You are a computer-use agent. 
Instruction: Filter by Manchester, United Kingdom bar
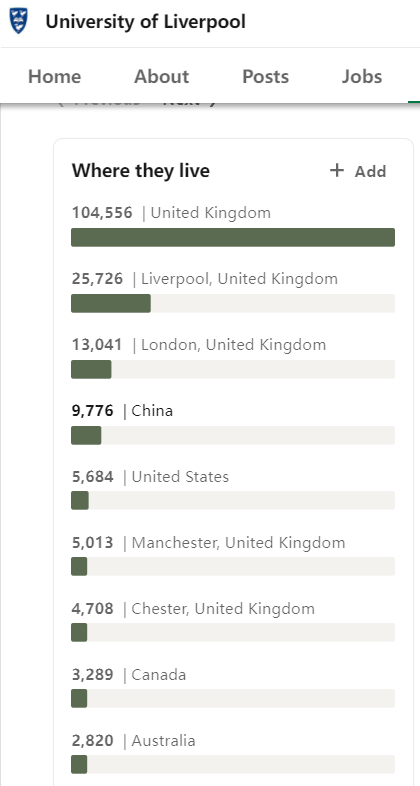pos(233,566)
